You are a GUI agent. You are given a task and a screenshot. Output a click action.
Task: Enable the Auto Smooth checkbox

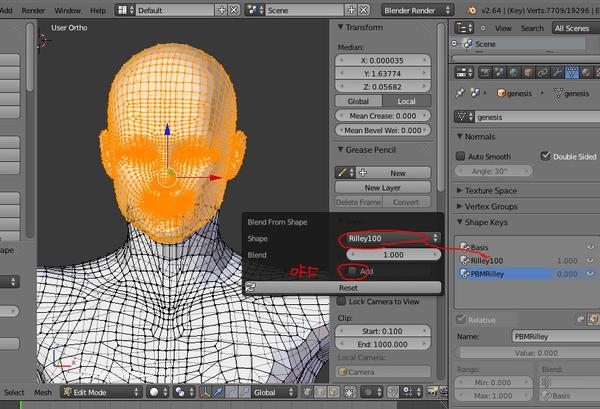point(460,156)
